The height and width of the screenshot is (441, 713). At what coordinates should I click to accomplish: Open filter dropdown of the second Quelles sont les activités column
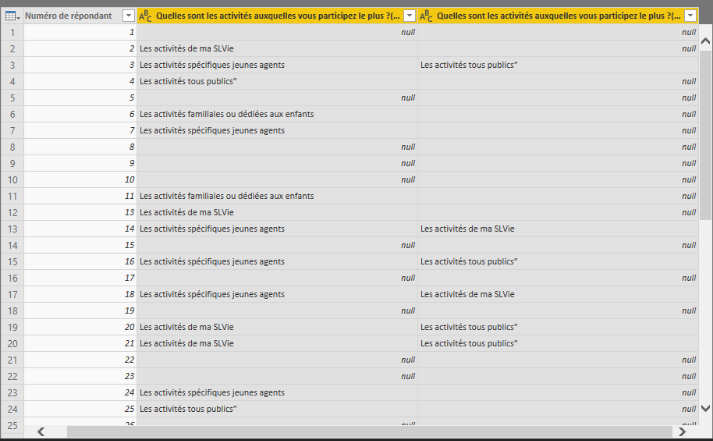click(691, 16)
